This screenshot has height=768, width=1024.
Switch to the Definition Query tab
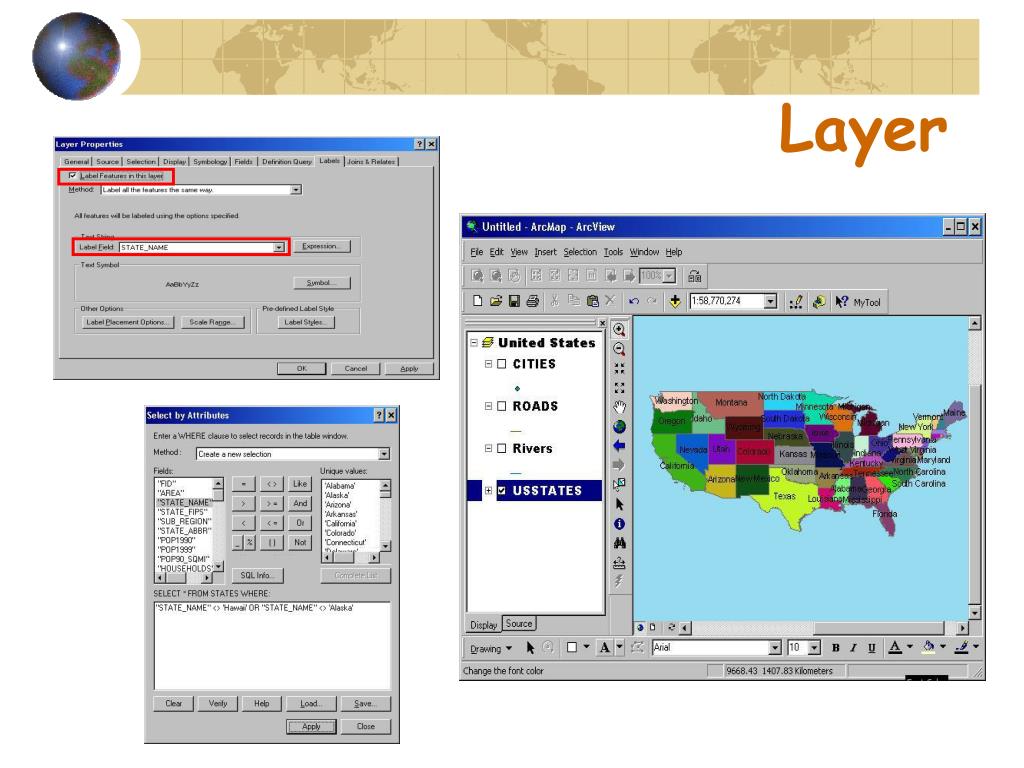(x=287, y=161)
